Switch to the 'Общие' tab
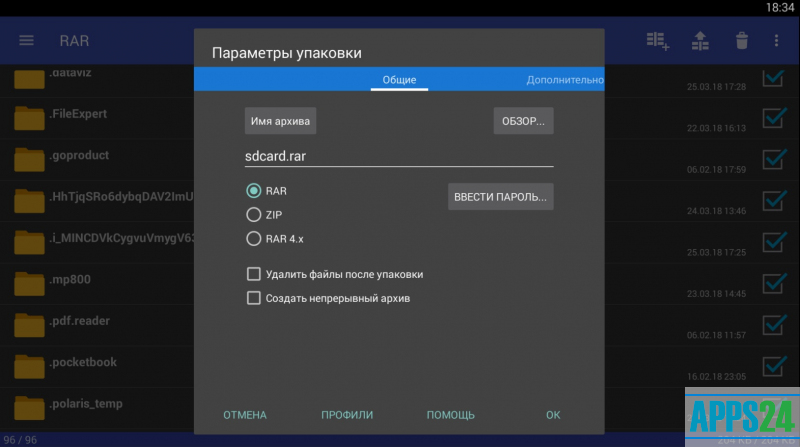The width and height of the screenshot is (800, 447). (x=399, y=80)
